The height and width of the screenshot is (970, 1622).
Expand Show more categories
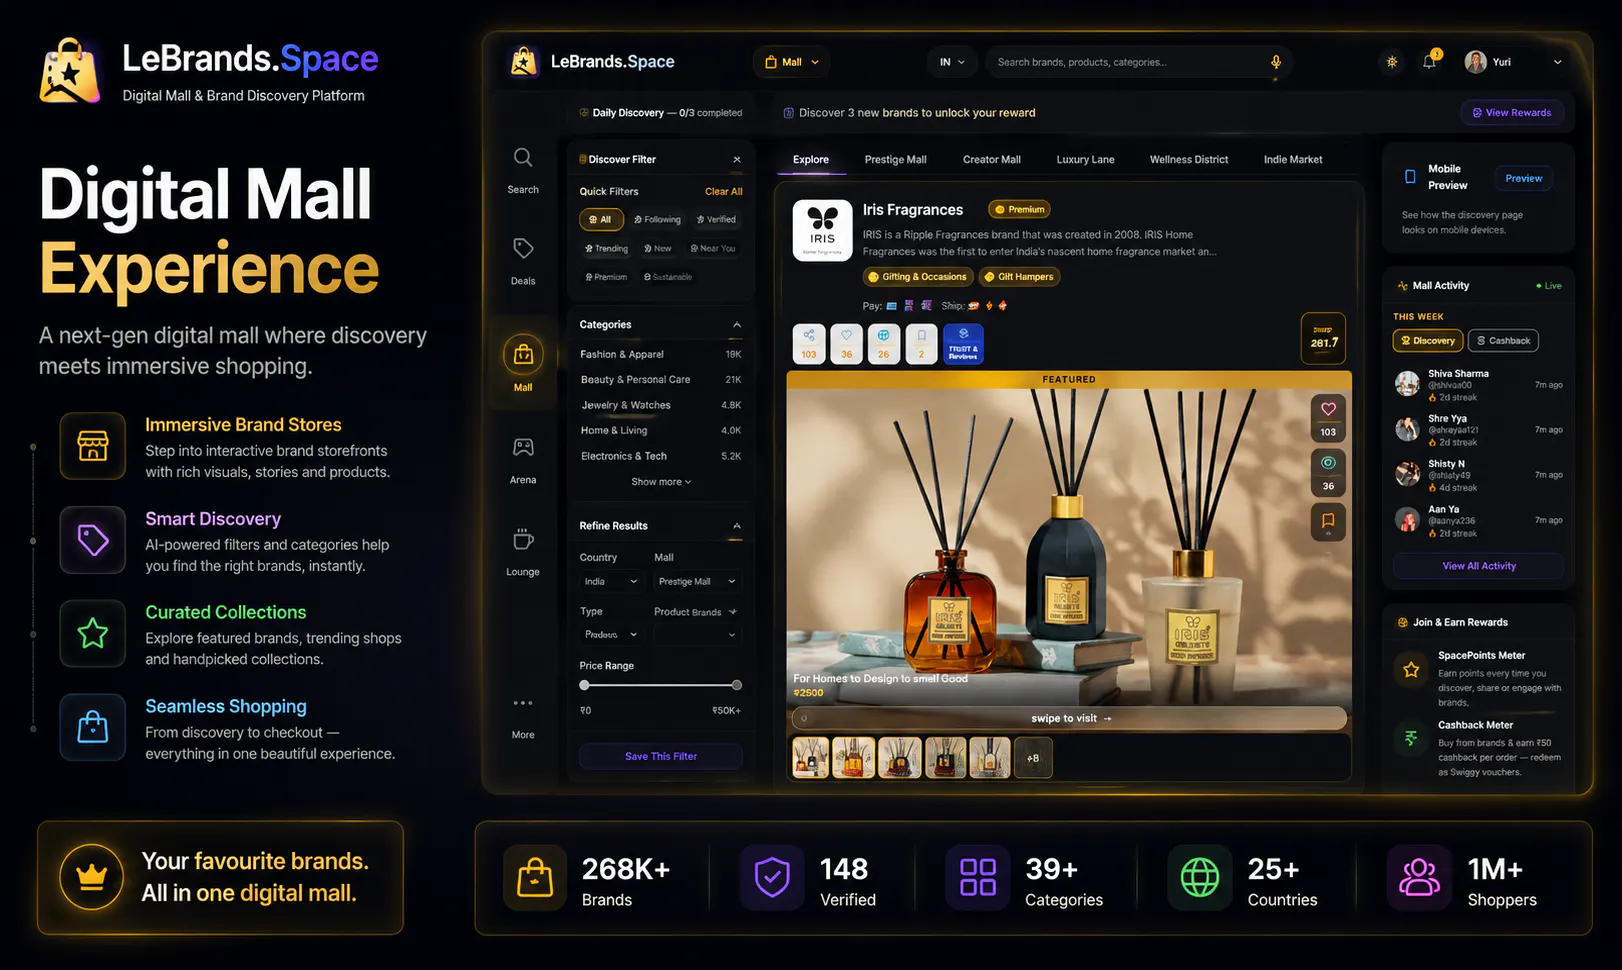661,482
